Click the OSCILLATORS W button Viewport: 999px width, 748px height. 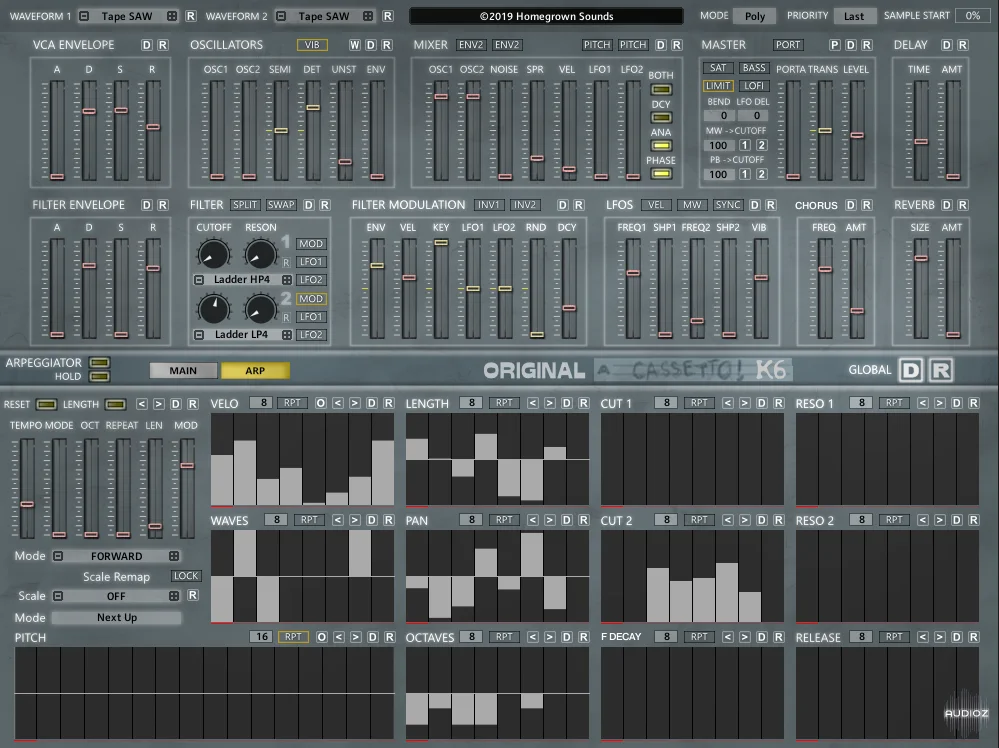[354, 45]
